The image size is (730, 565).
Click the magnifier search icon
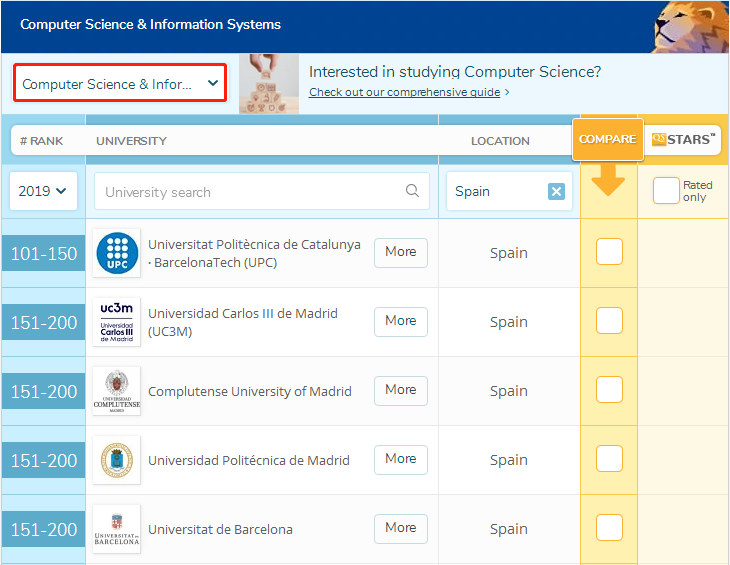point(412,190)
